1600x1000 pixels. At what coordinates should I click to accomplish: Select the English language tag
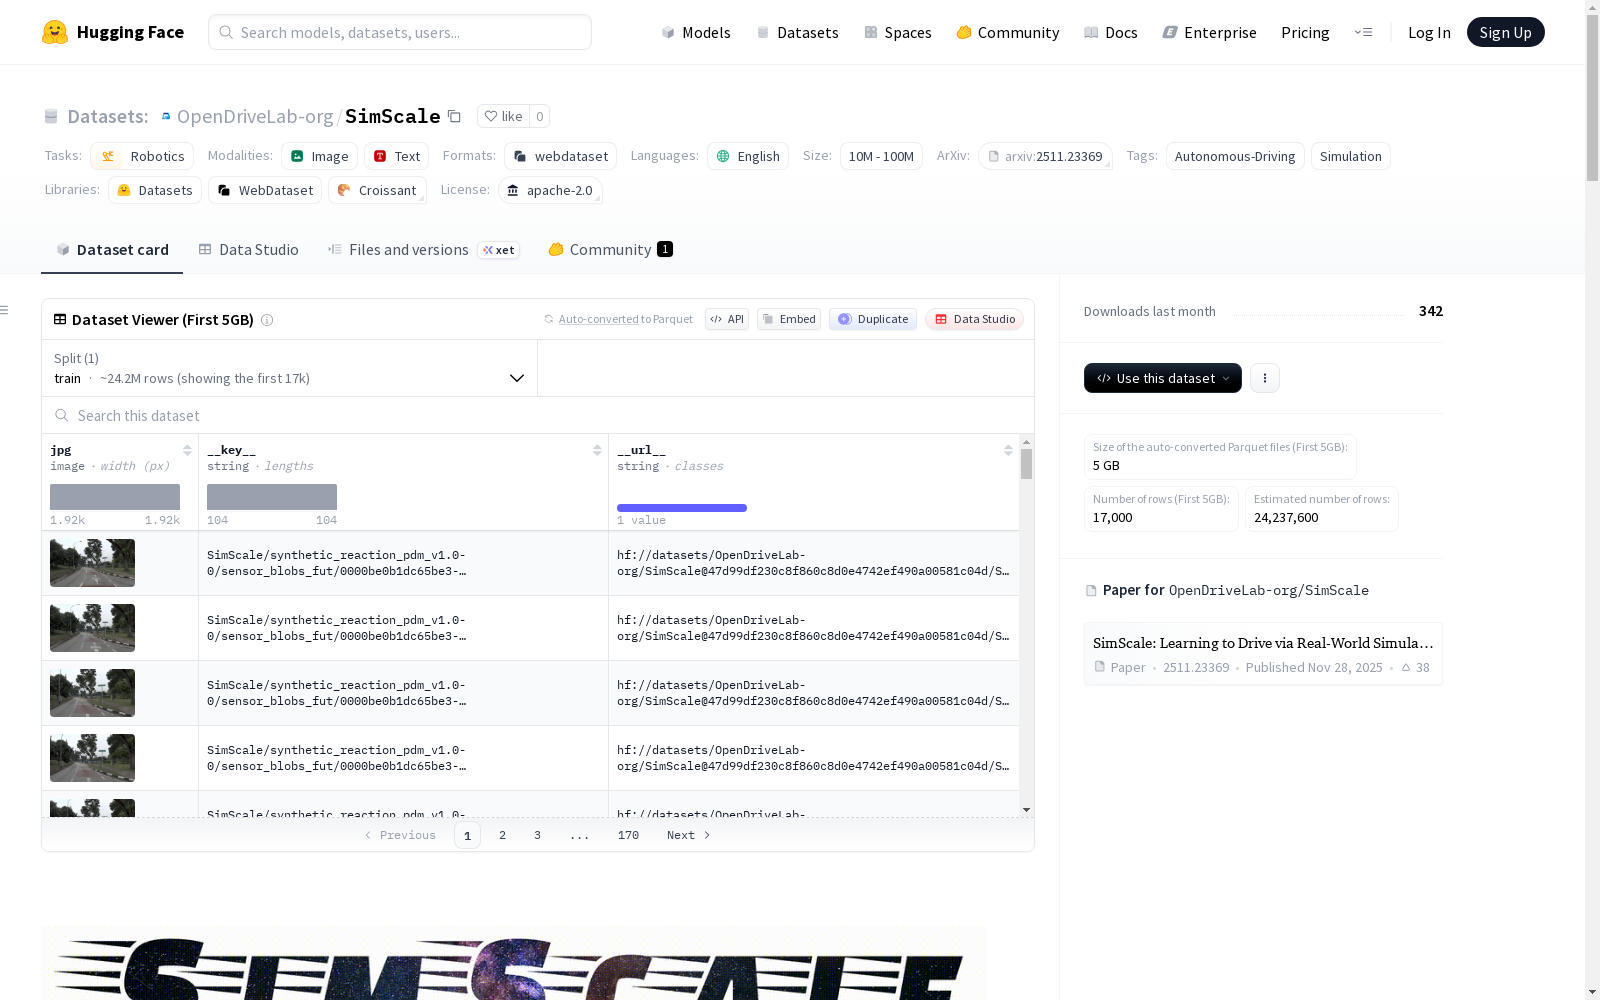(748, 156)
